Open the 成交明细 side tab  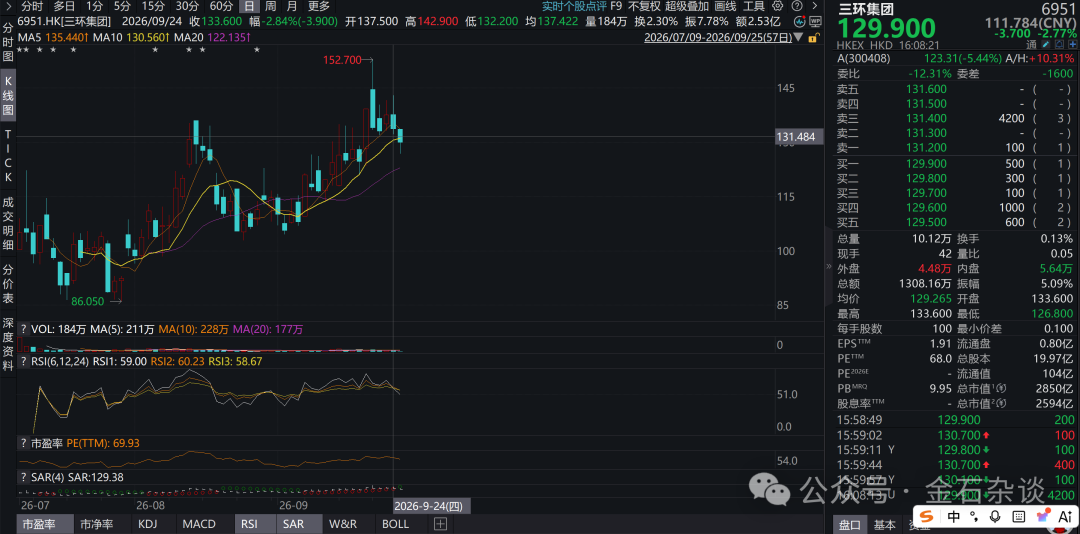coord(8,223)
